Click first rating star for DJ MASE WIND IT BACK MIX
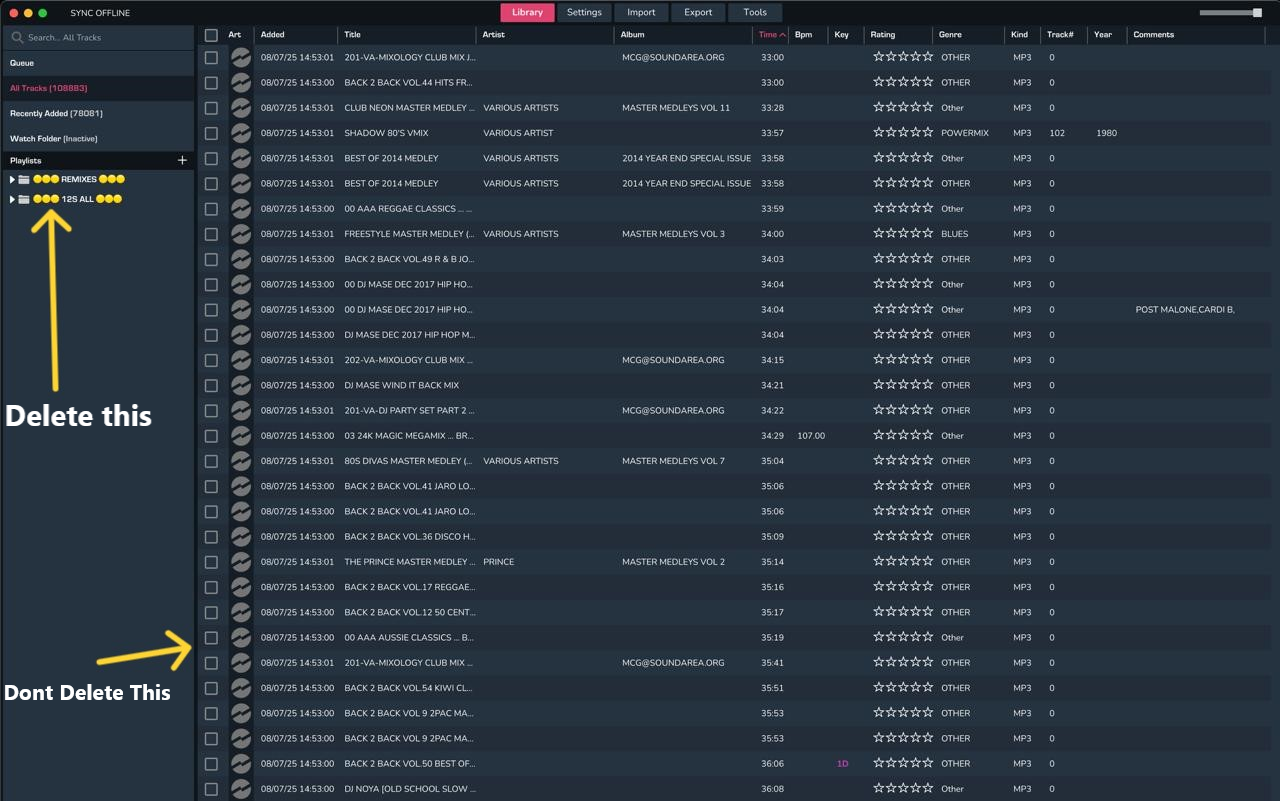The width and height of the screenshot is (1280, 801). coord(879,385)
